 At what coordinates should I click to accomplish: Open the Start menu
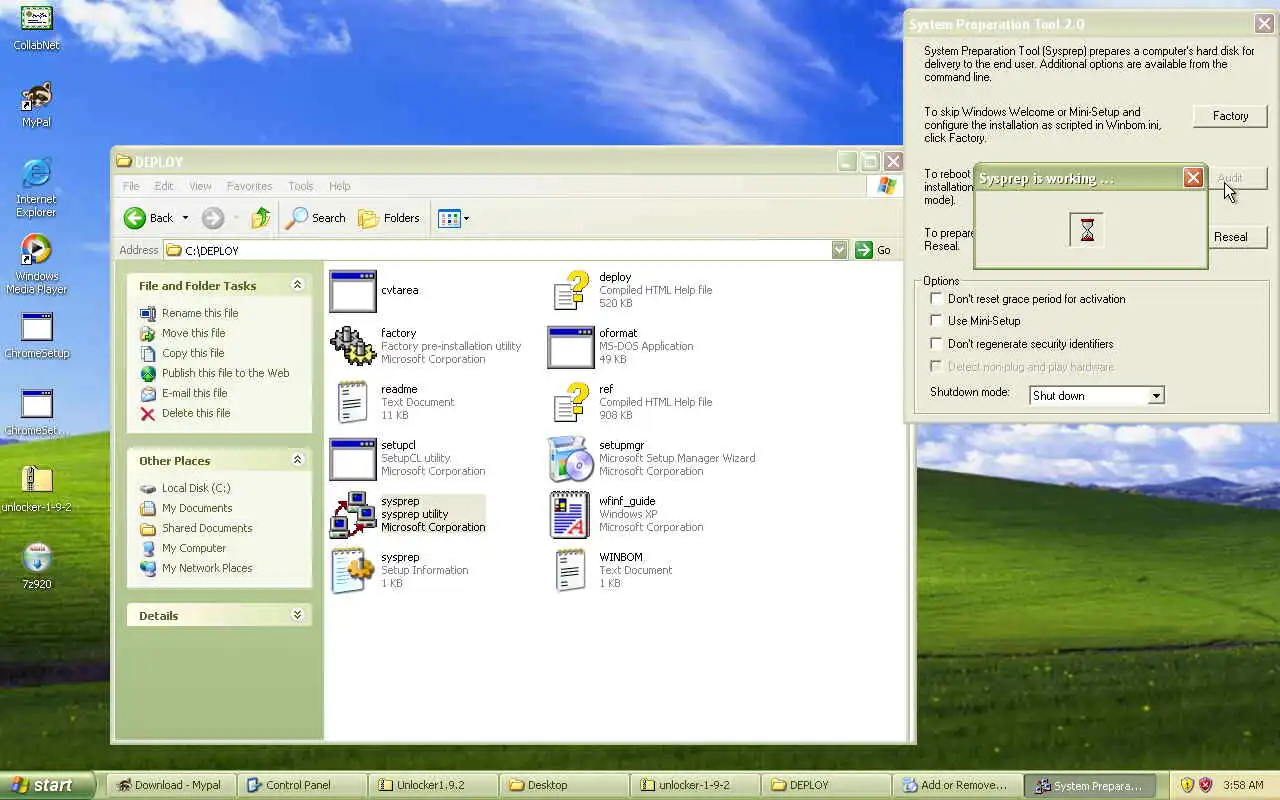tap(47, 785)
